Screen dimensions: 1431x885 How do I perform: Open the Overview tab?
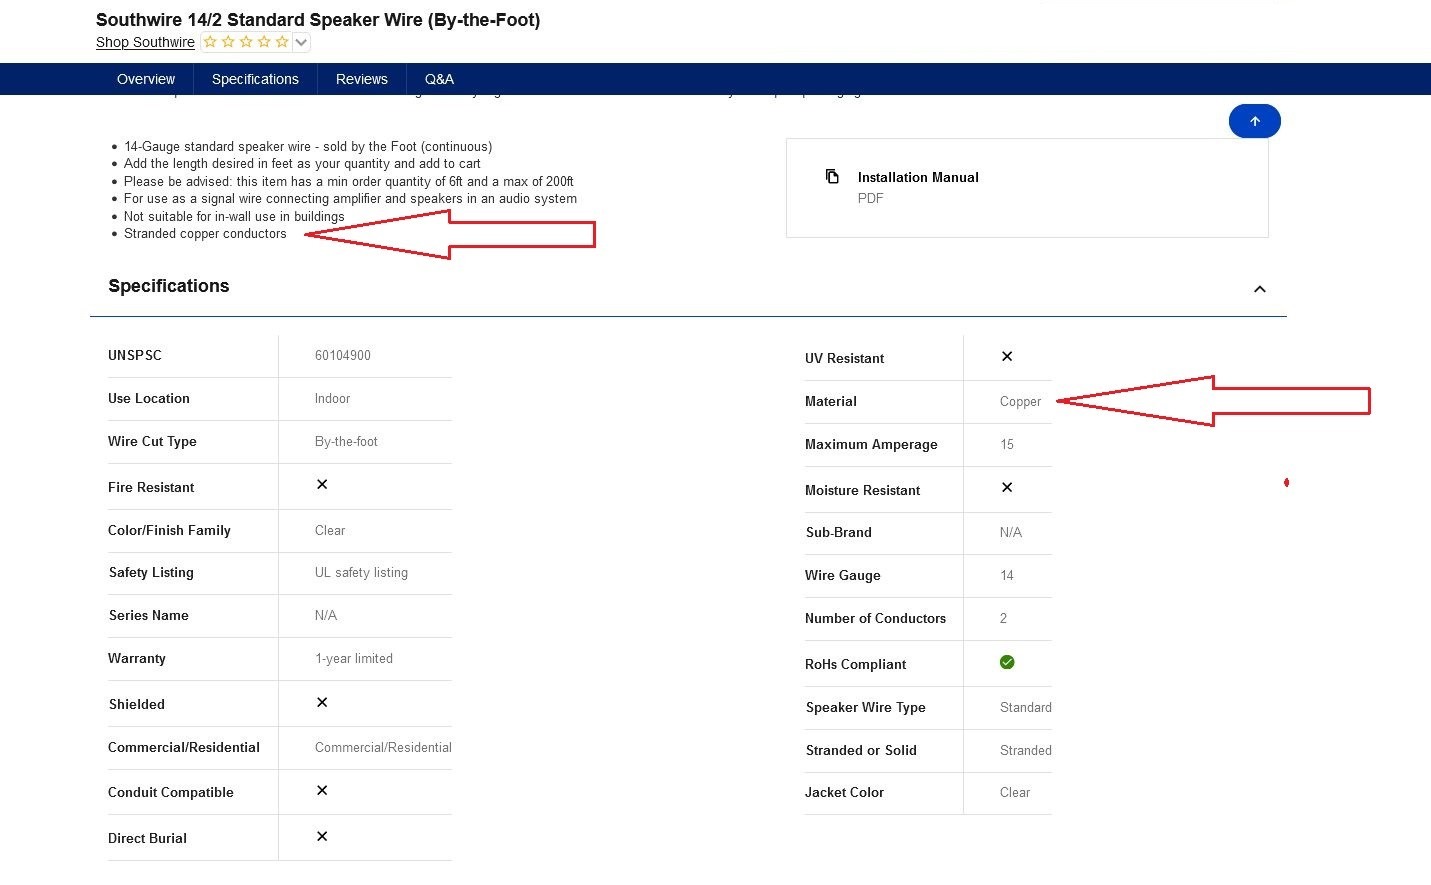[146, 79]
